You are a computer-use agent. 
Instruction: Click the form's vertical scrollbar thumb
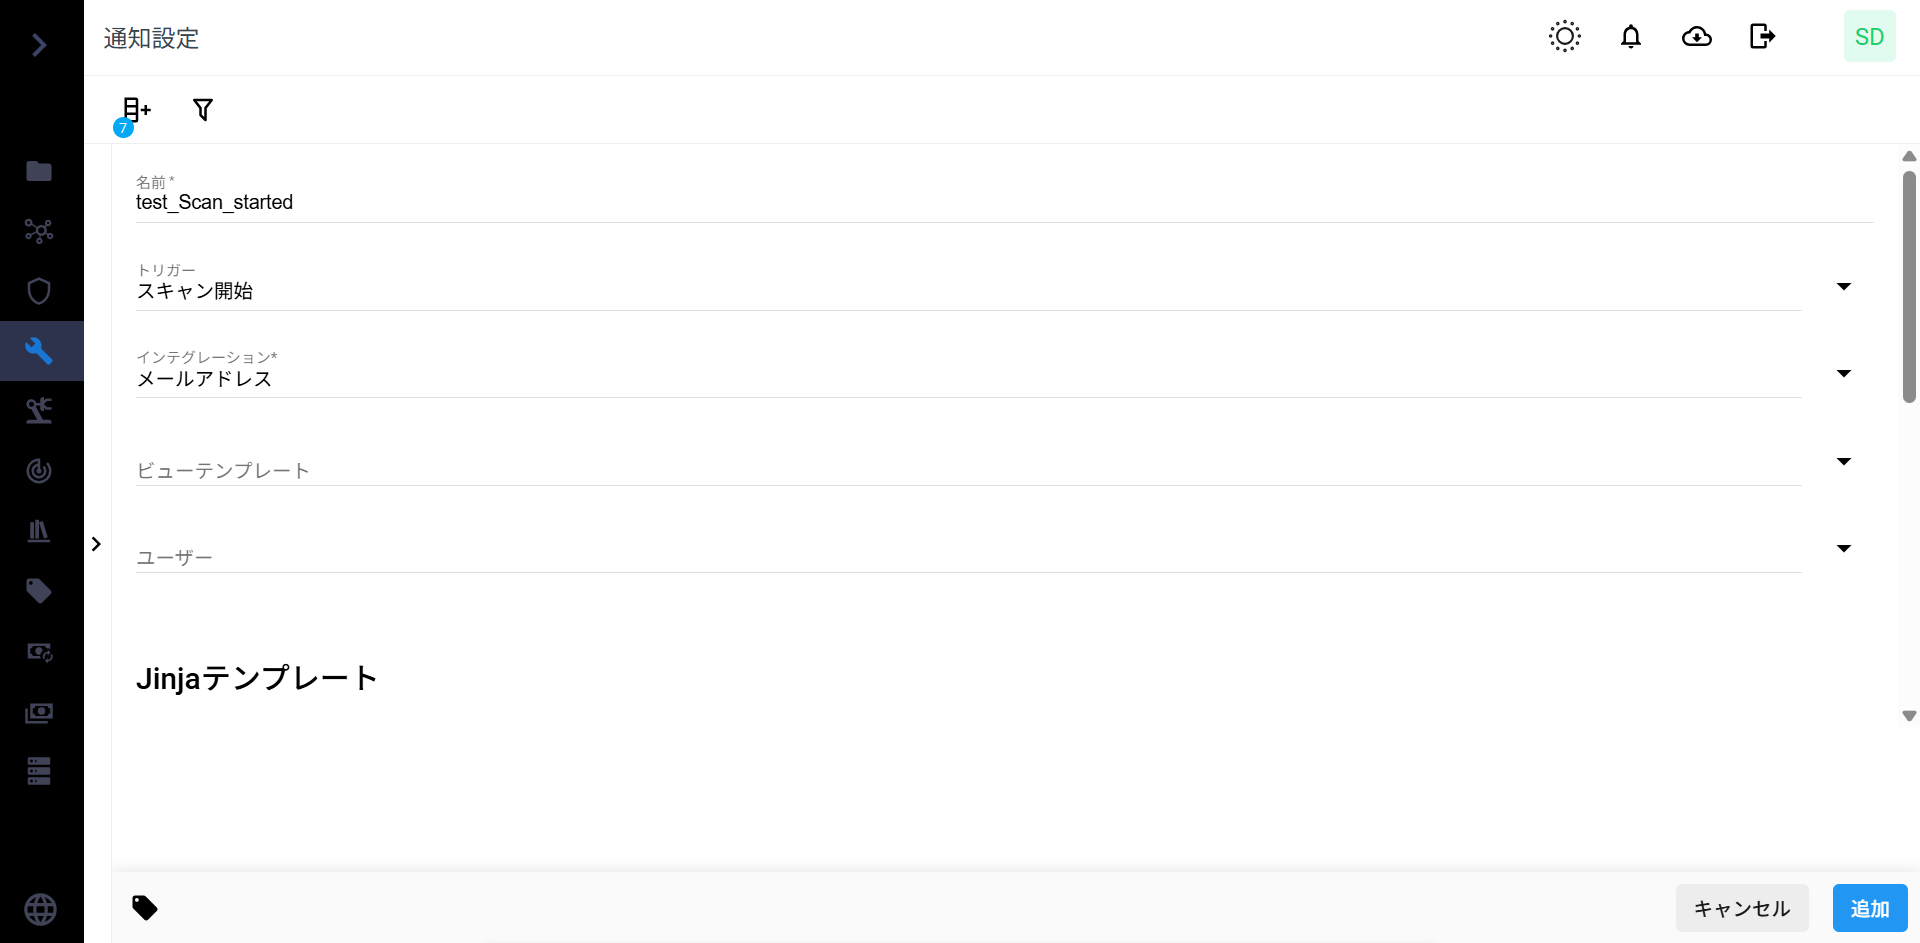click(1909, 287)
